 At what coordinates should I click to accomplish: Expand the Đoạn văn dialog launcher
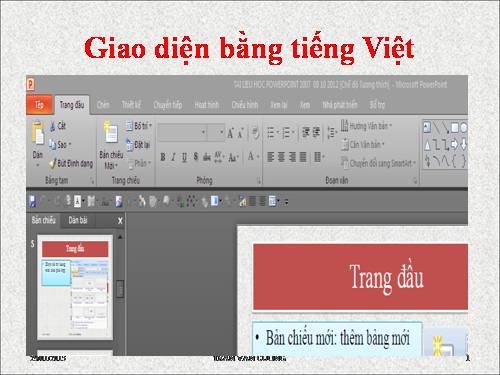pyautogui.click(x=415, y=181)
